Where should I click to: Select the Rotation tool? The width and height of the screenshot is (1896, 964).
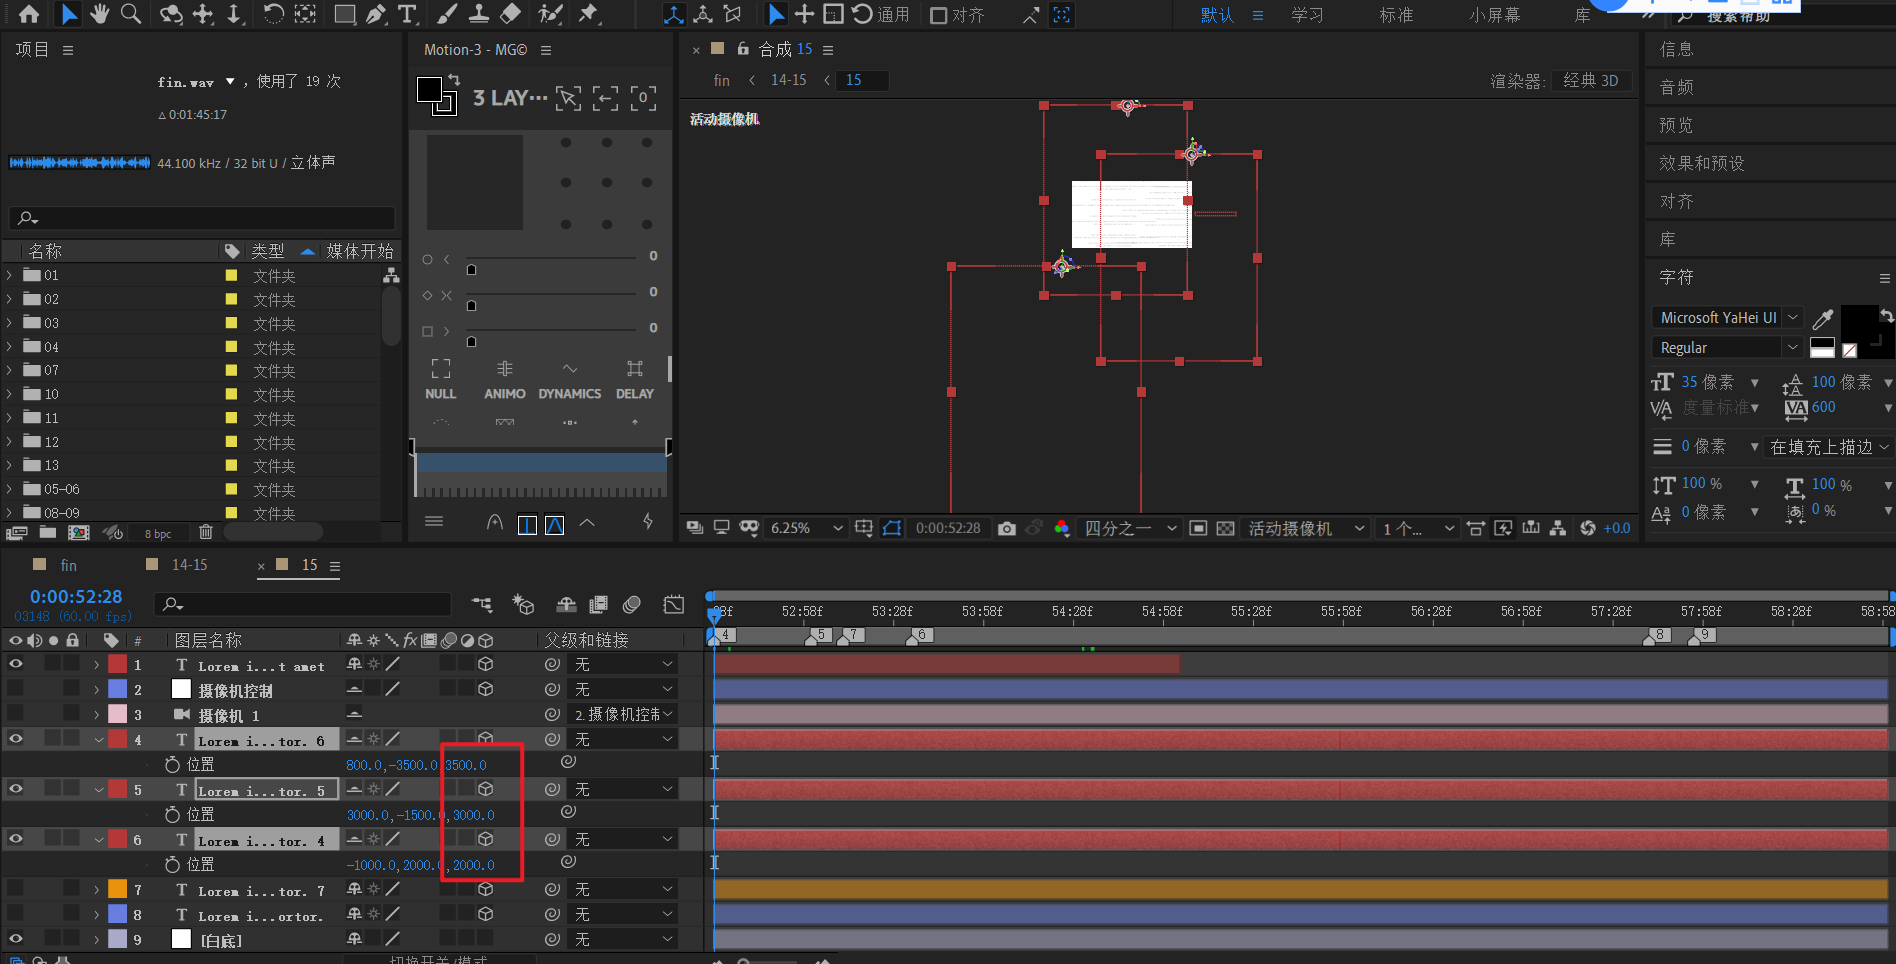(x=273, y=14)
